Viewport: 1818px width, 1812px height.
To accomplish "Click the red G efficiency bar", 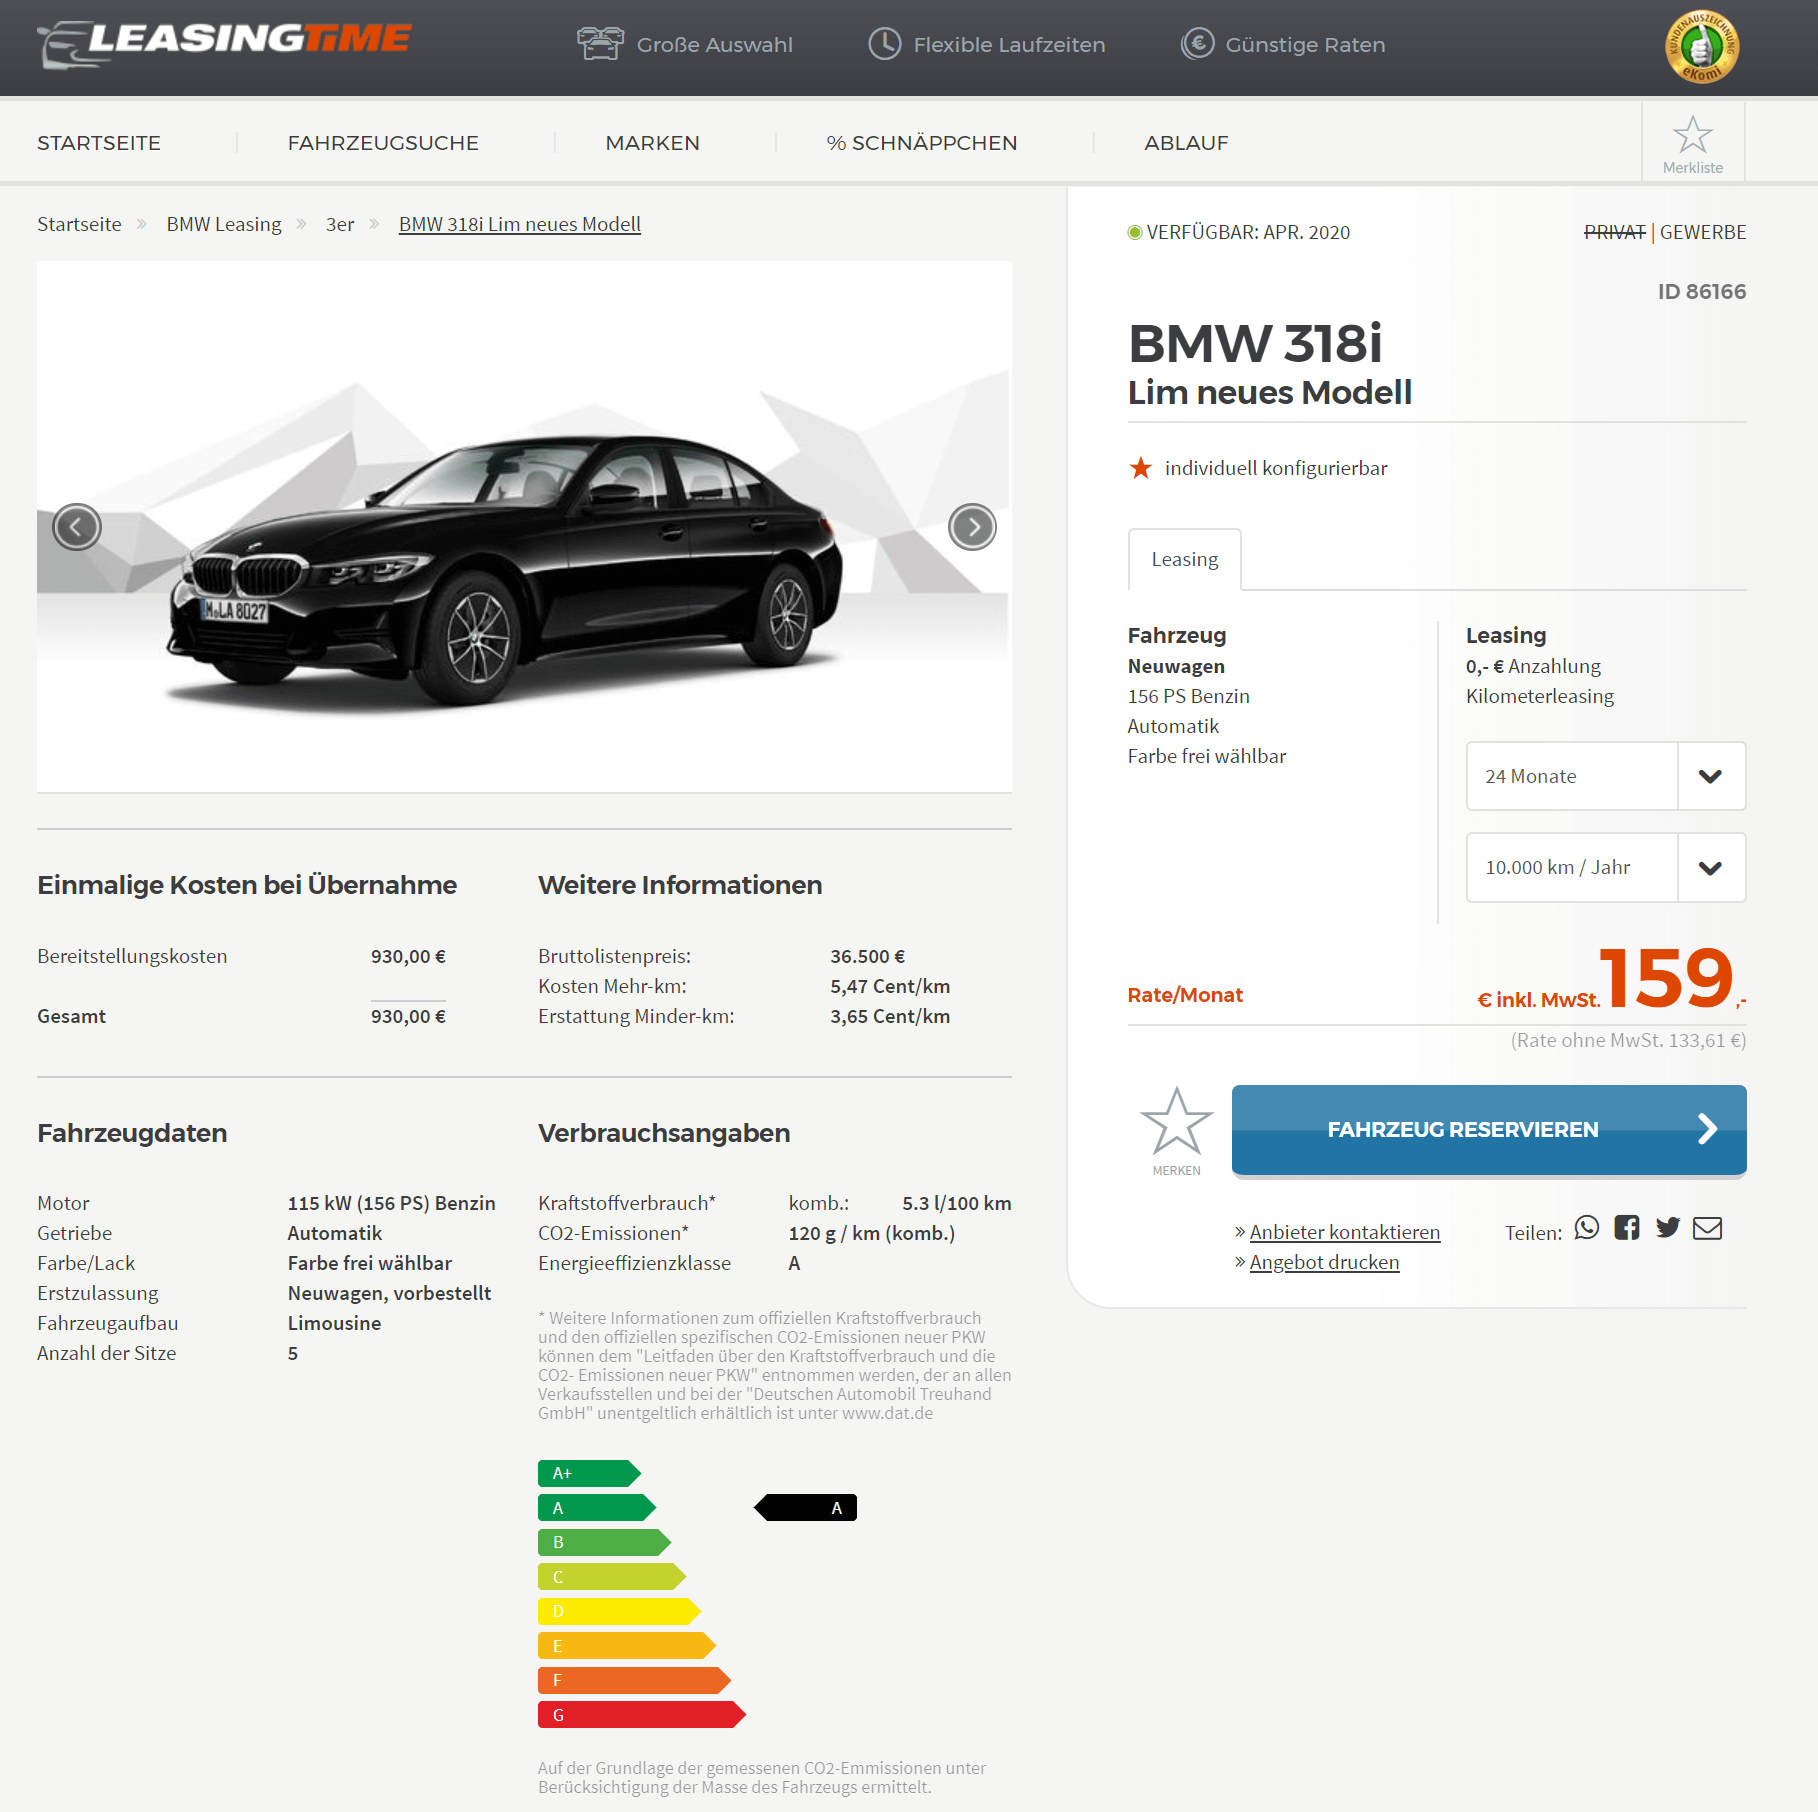I will point(642,1715).
